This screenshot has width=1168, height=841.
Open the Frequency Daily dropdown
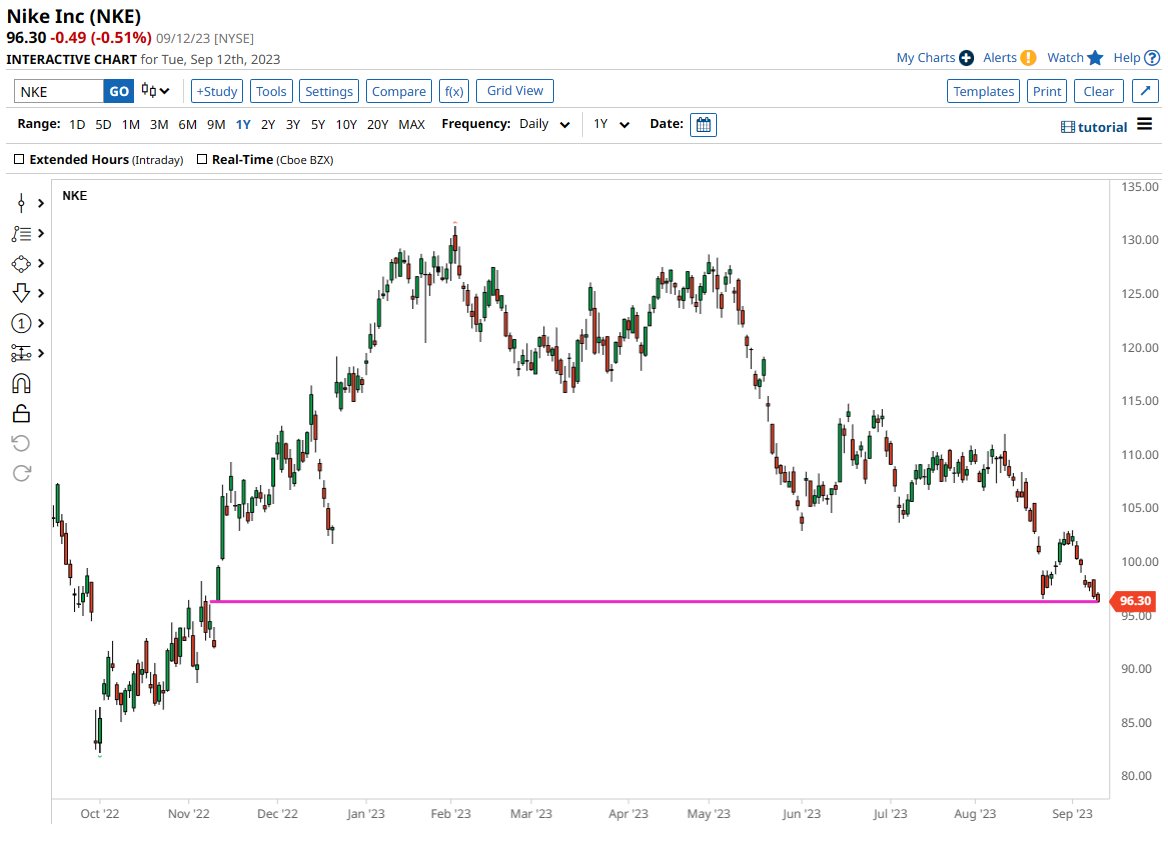point(545,124)
